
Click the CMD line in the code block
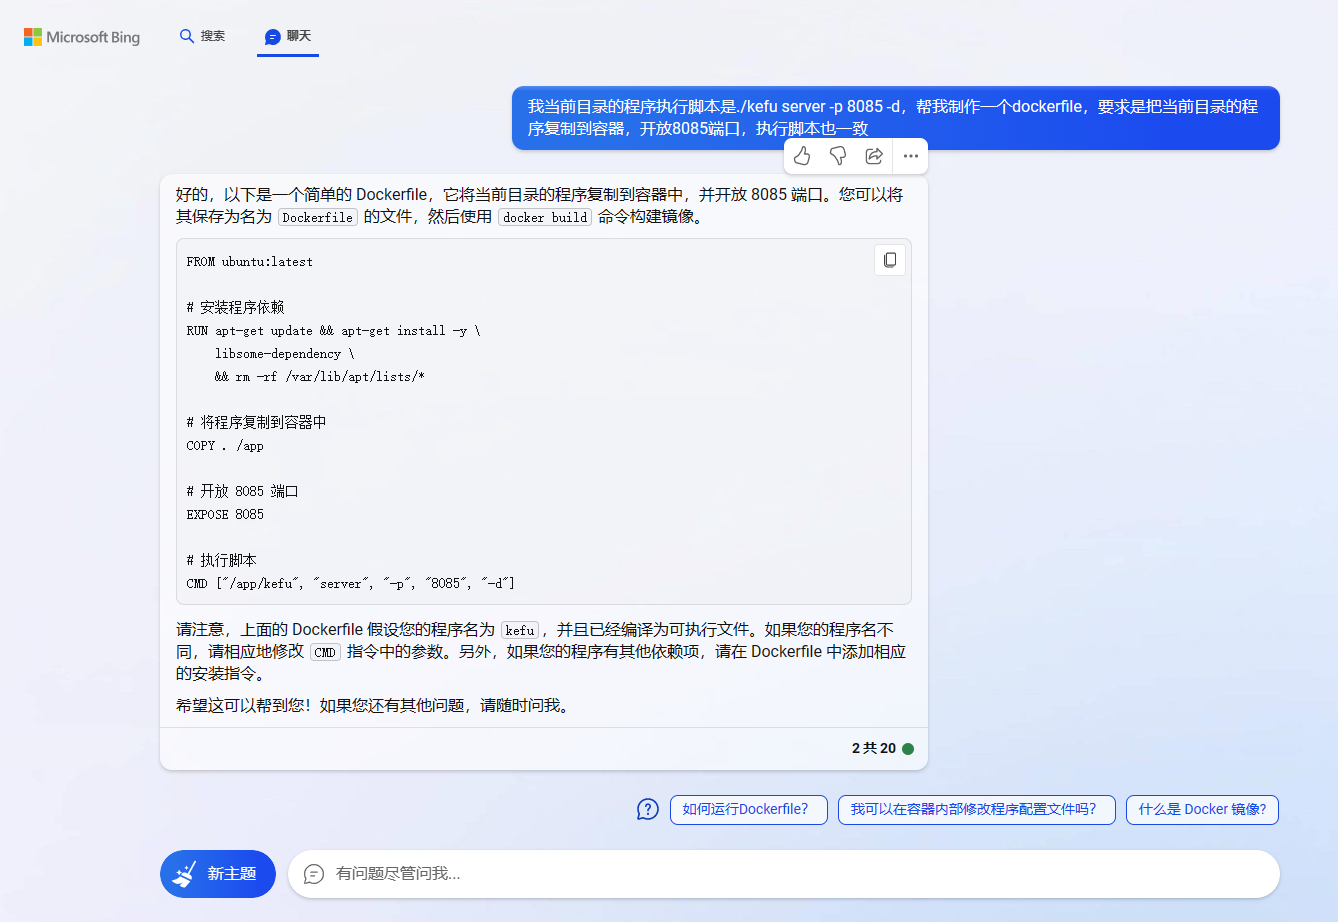[x=351, y=584]
